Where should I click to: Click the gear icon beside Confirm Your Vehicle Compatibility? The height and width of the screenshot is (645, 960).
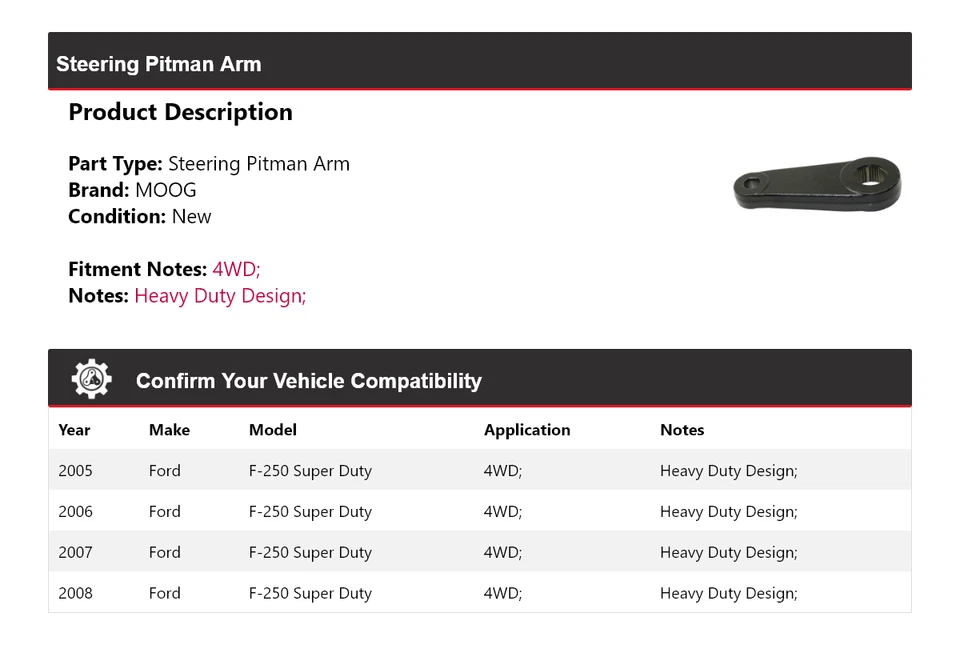(x=91, y=379)
